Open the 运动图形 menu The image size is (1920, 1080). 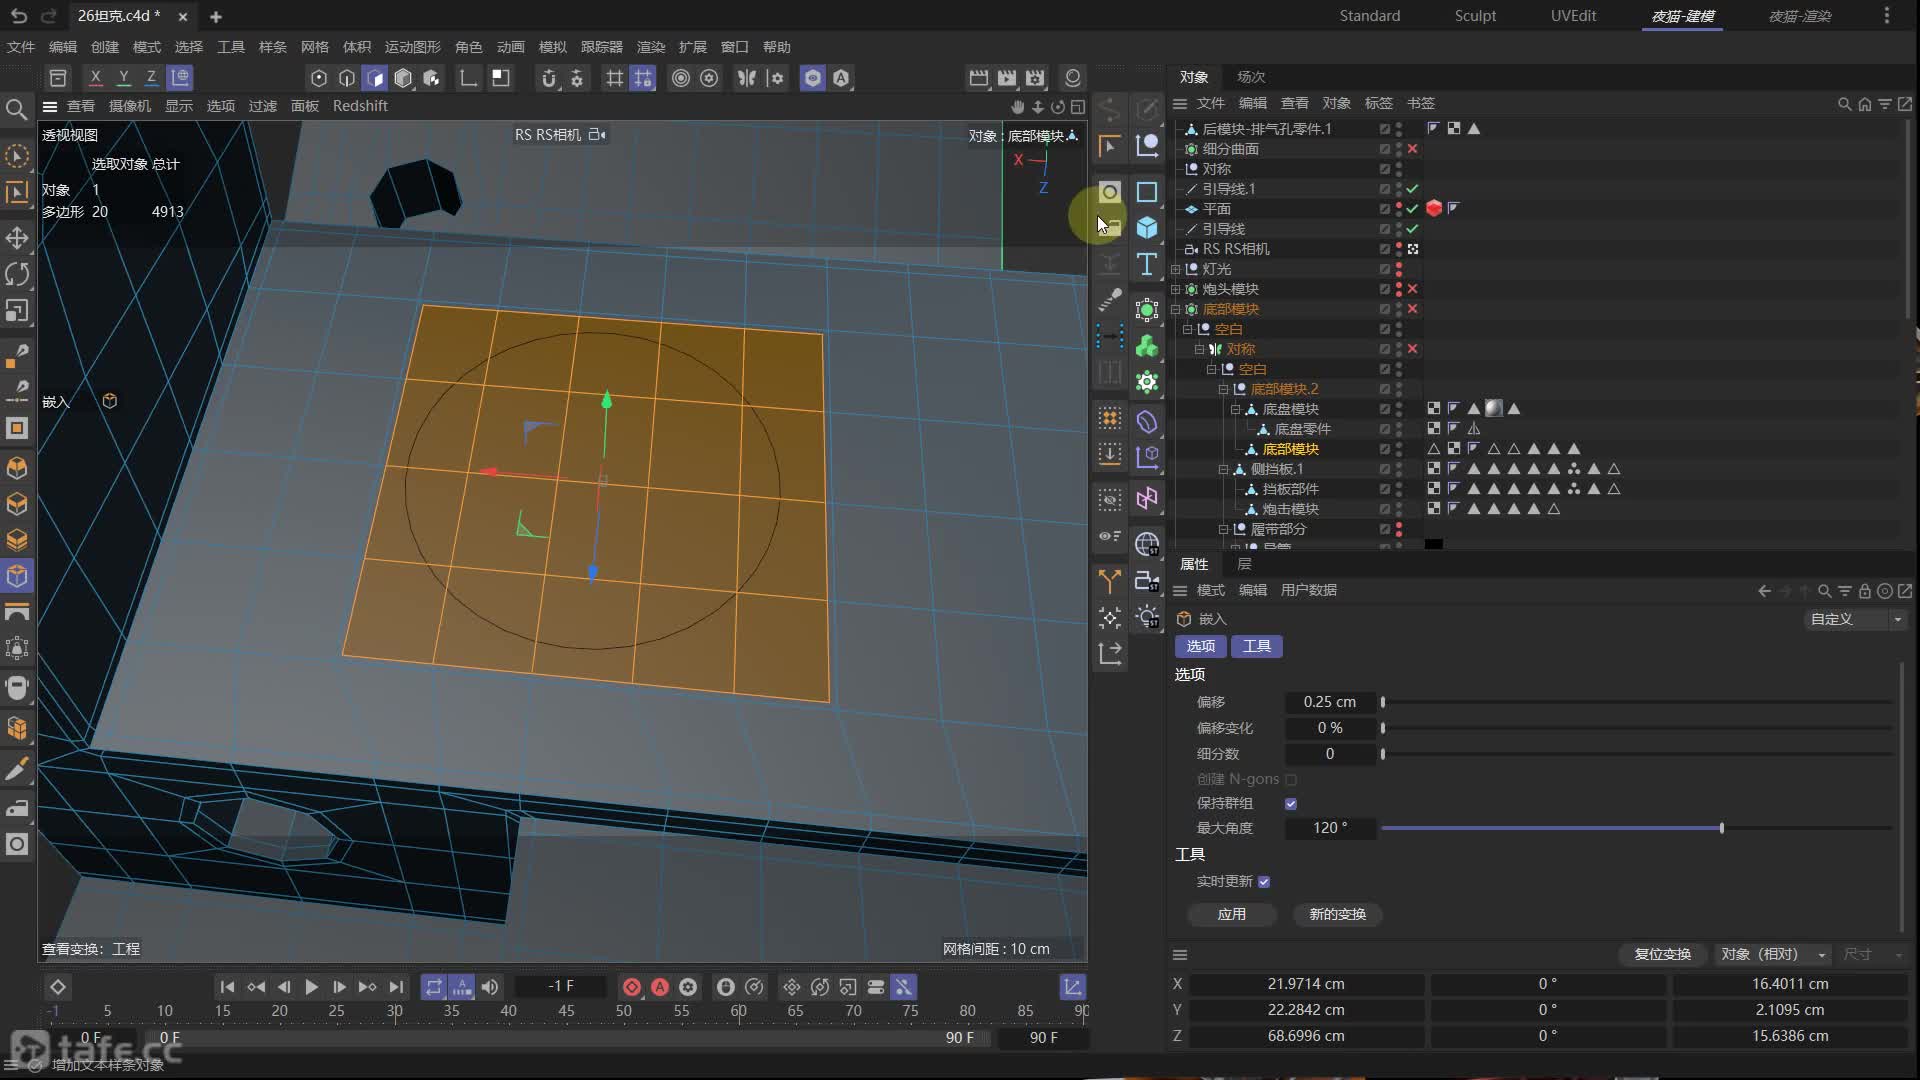[x=412, y=47]
